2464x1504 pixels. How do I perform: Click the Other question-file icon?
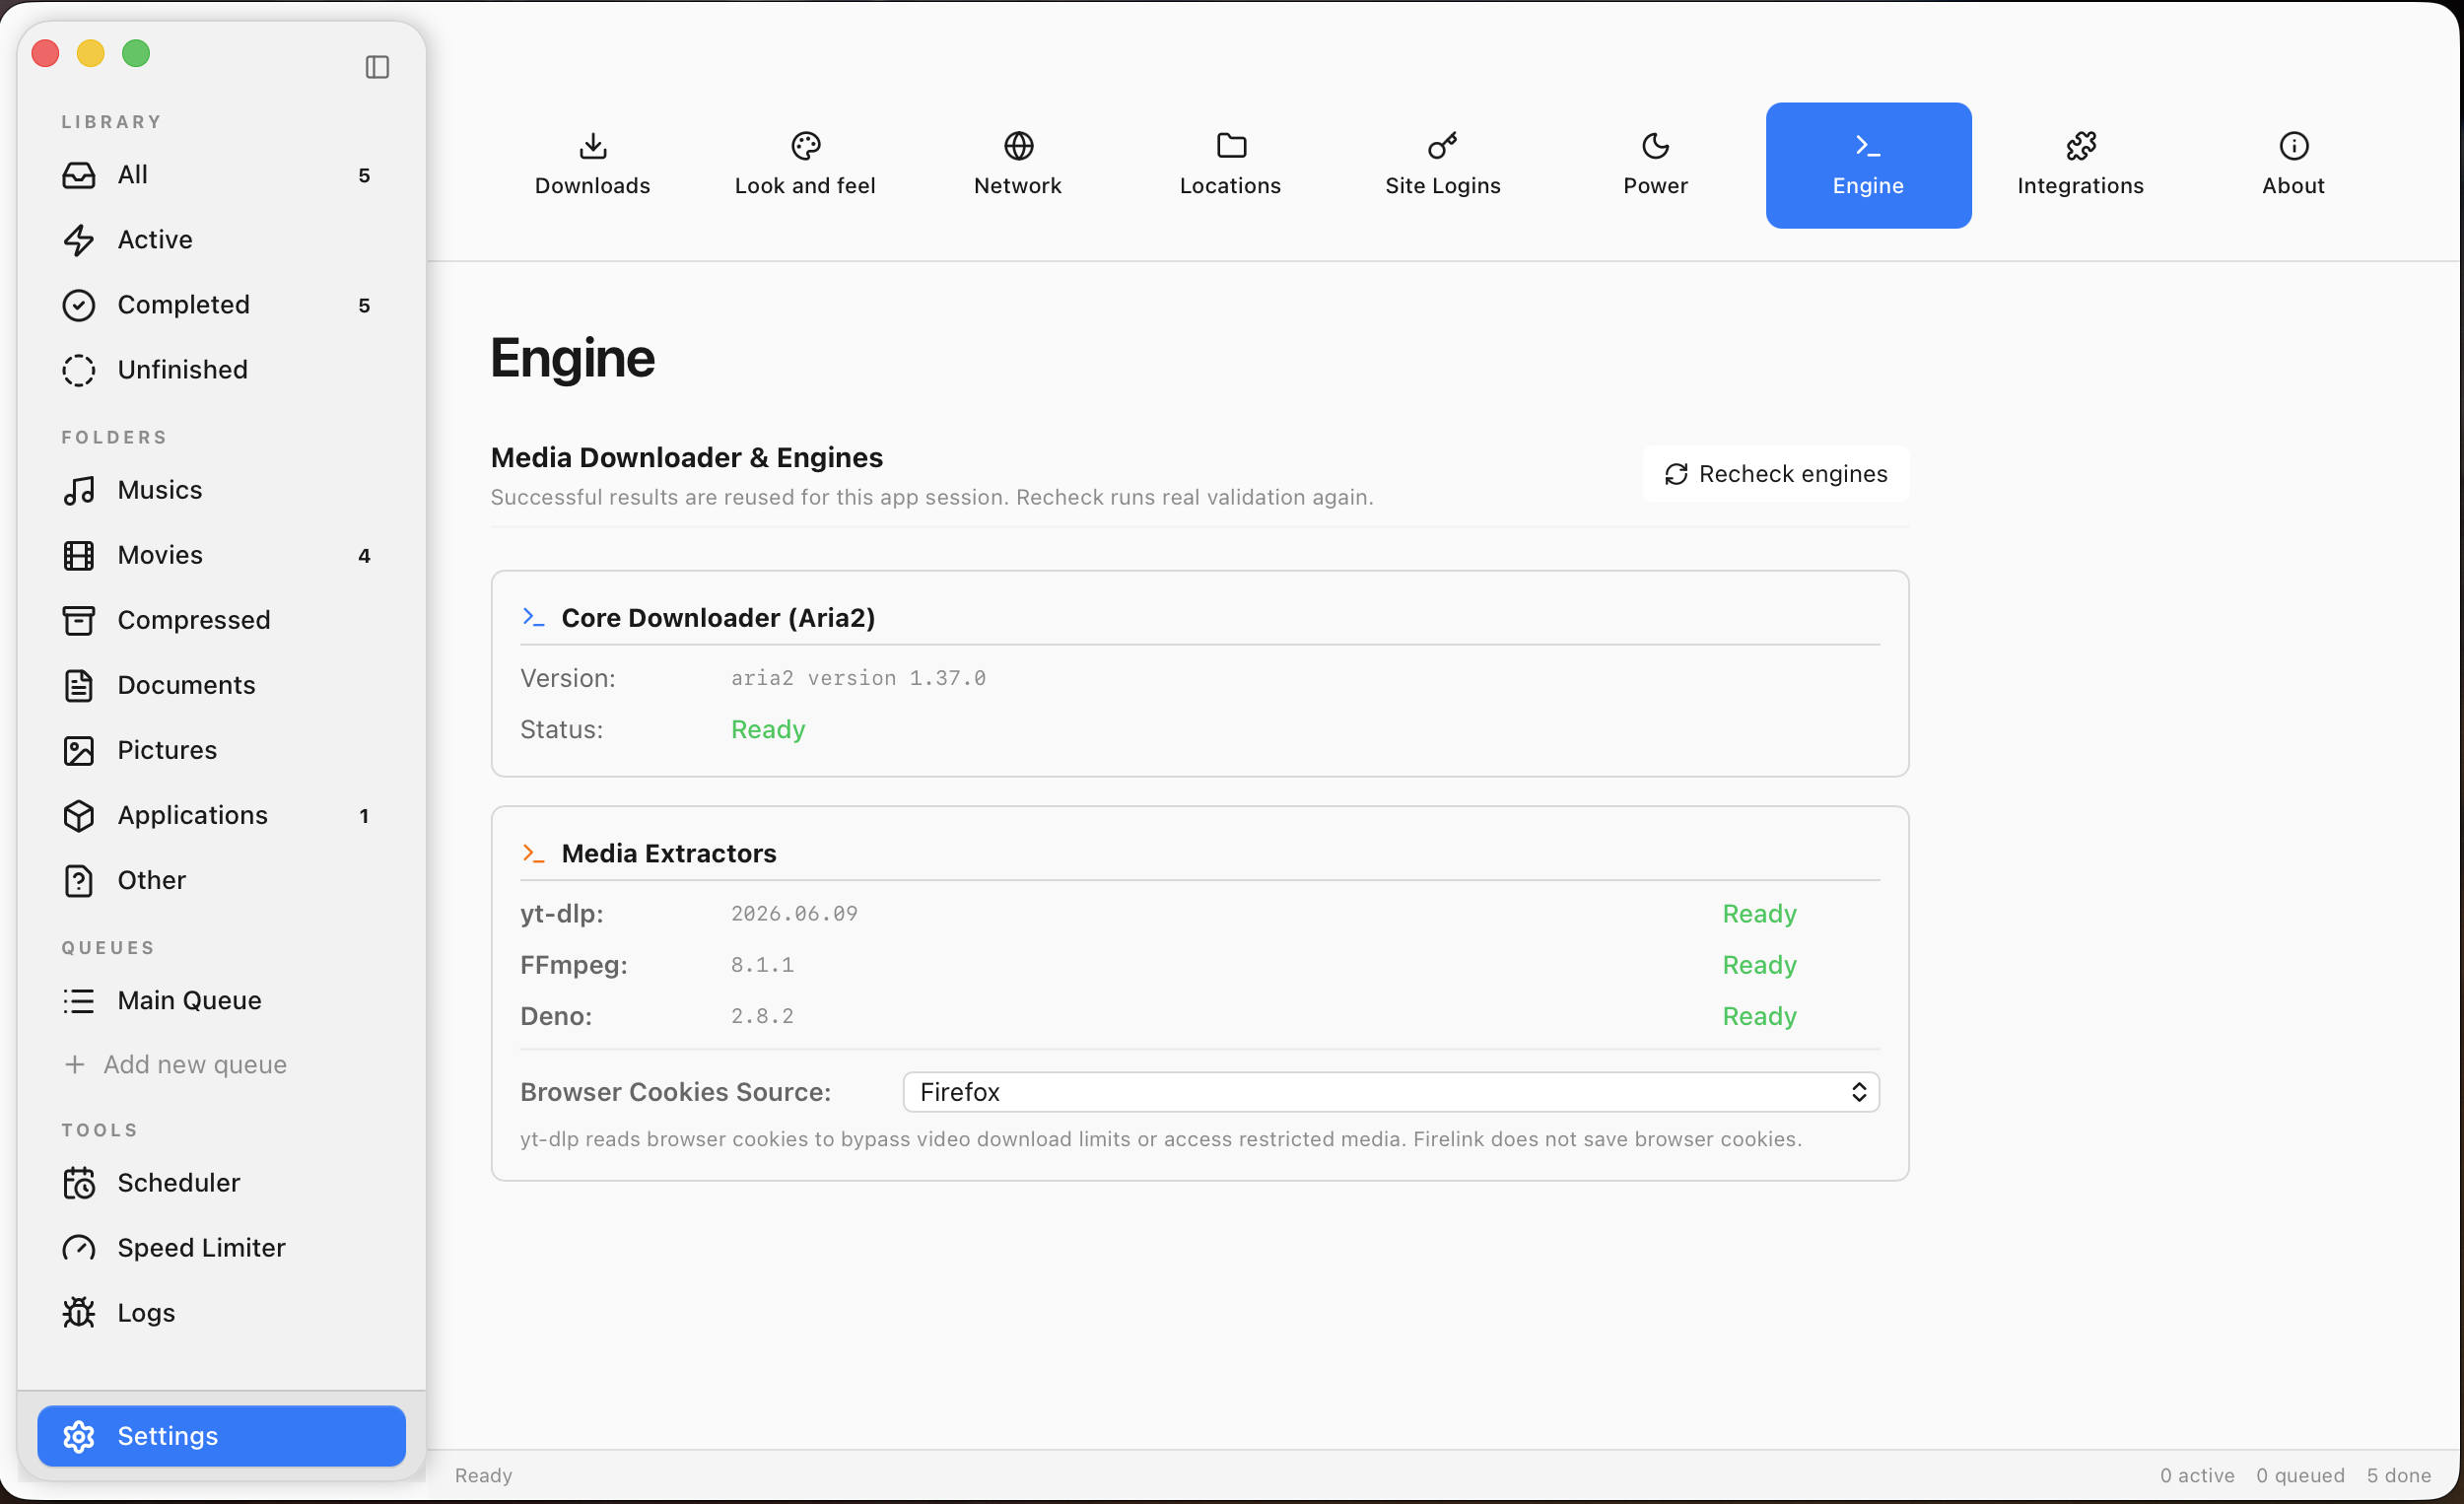(79, 880)
